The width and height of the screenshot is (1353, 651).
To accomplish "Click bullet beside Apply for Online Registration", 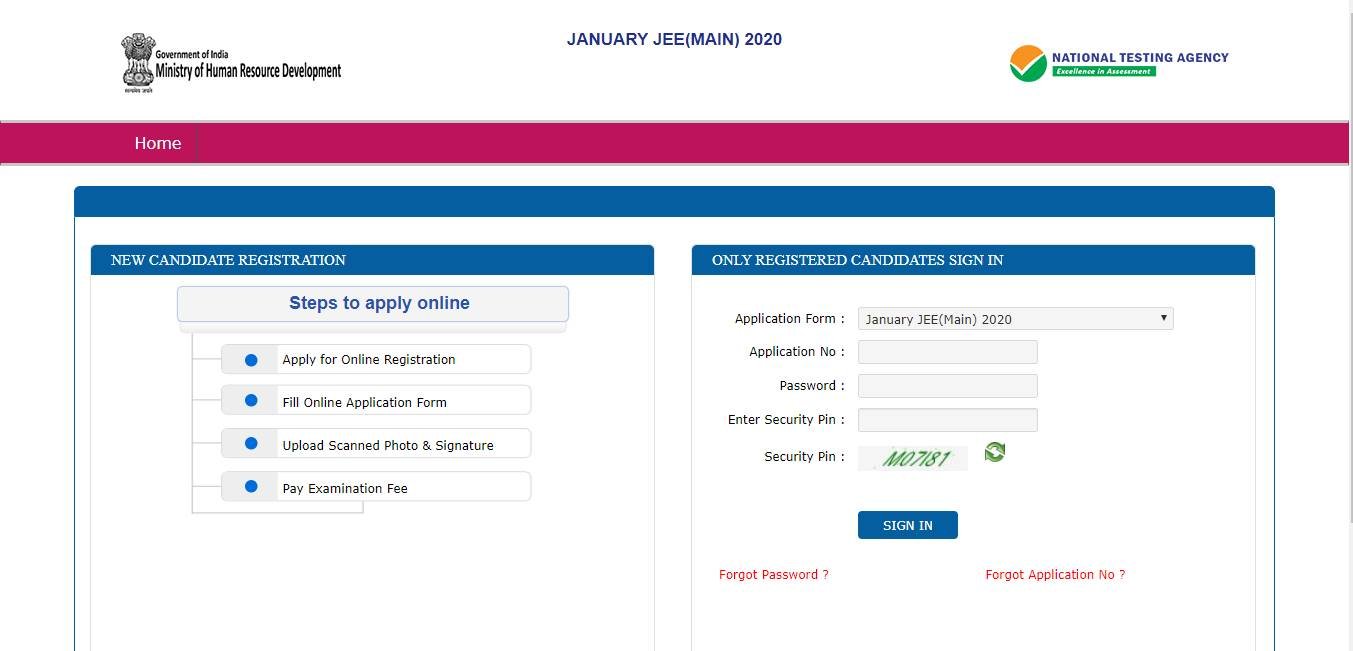I will tap(251, 360).
